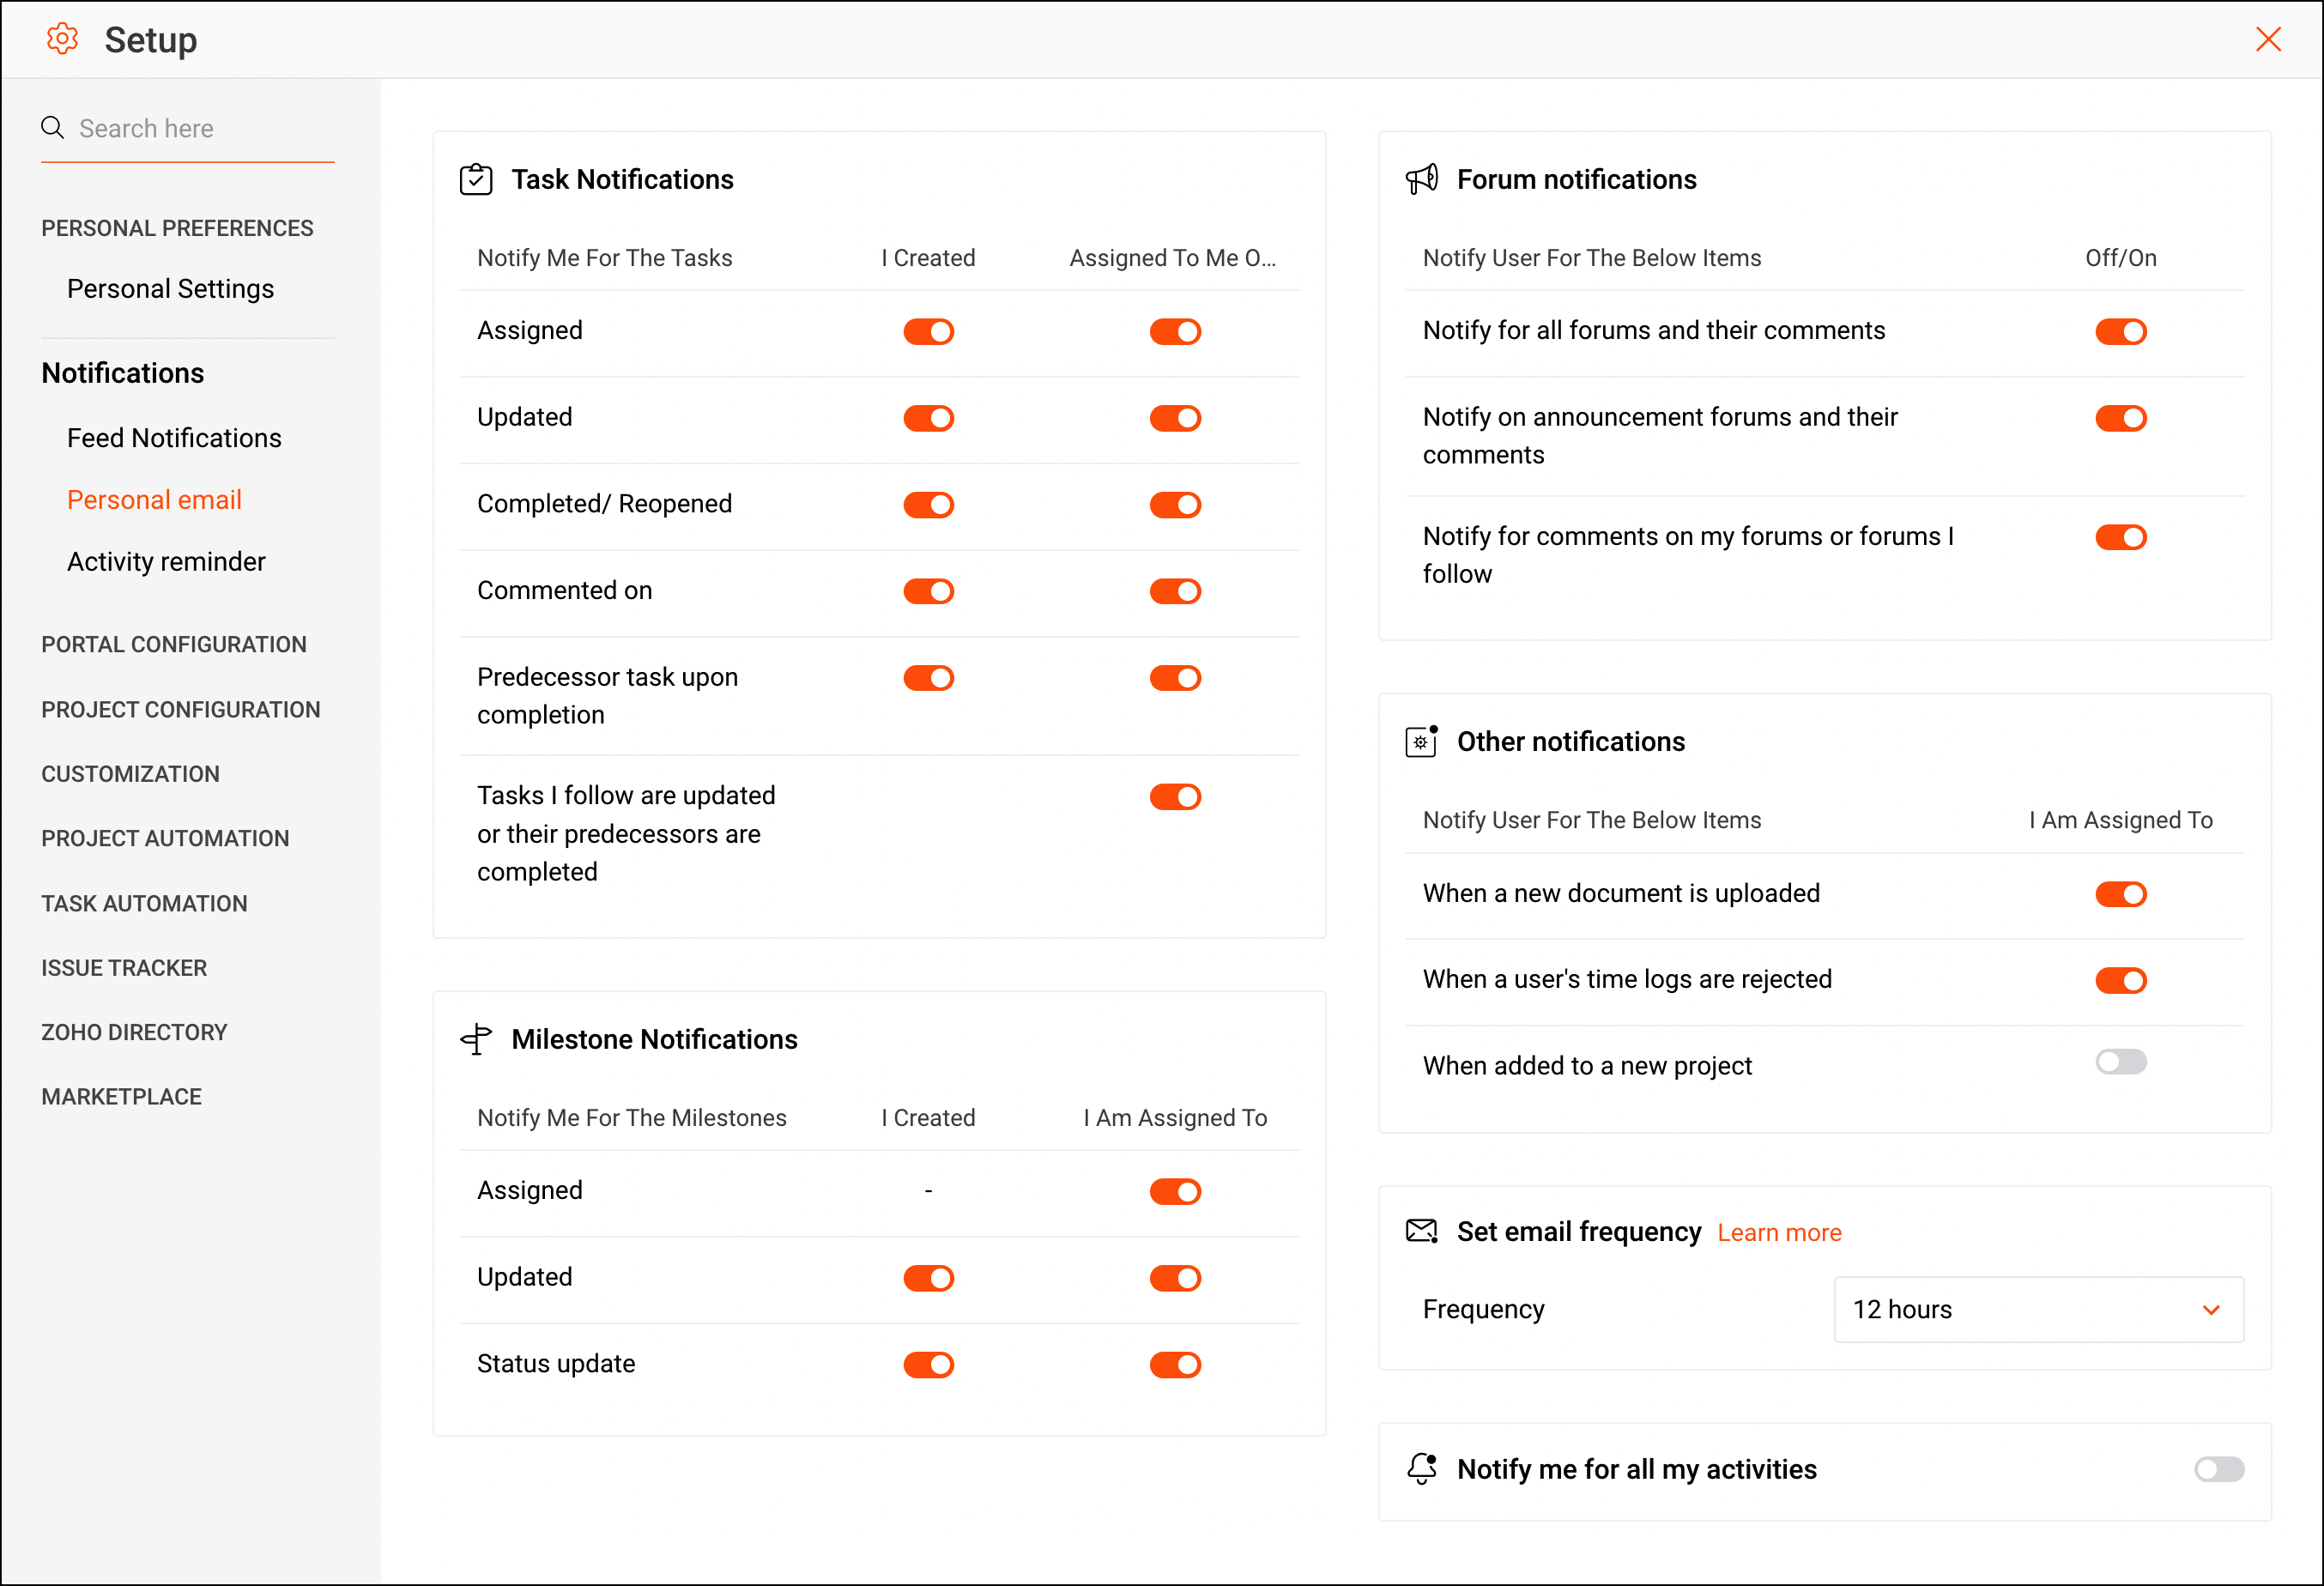Click the Setup gear icon

(62, 39)
